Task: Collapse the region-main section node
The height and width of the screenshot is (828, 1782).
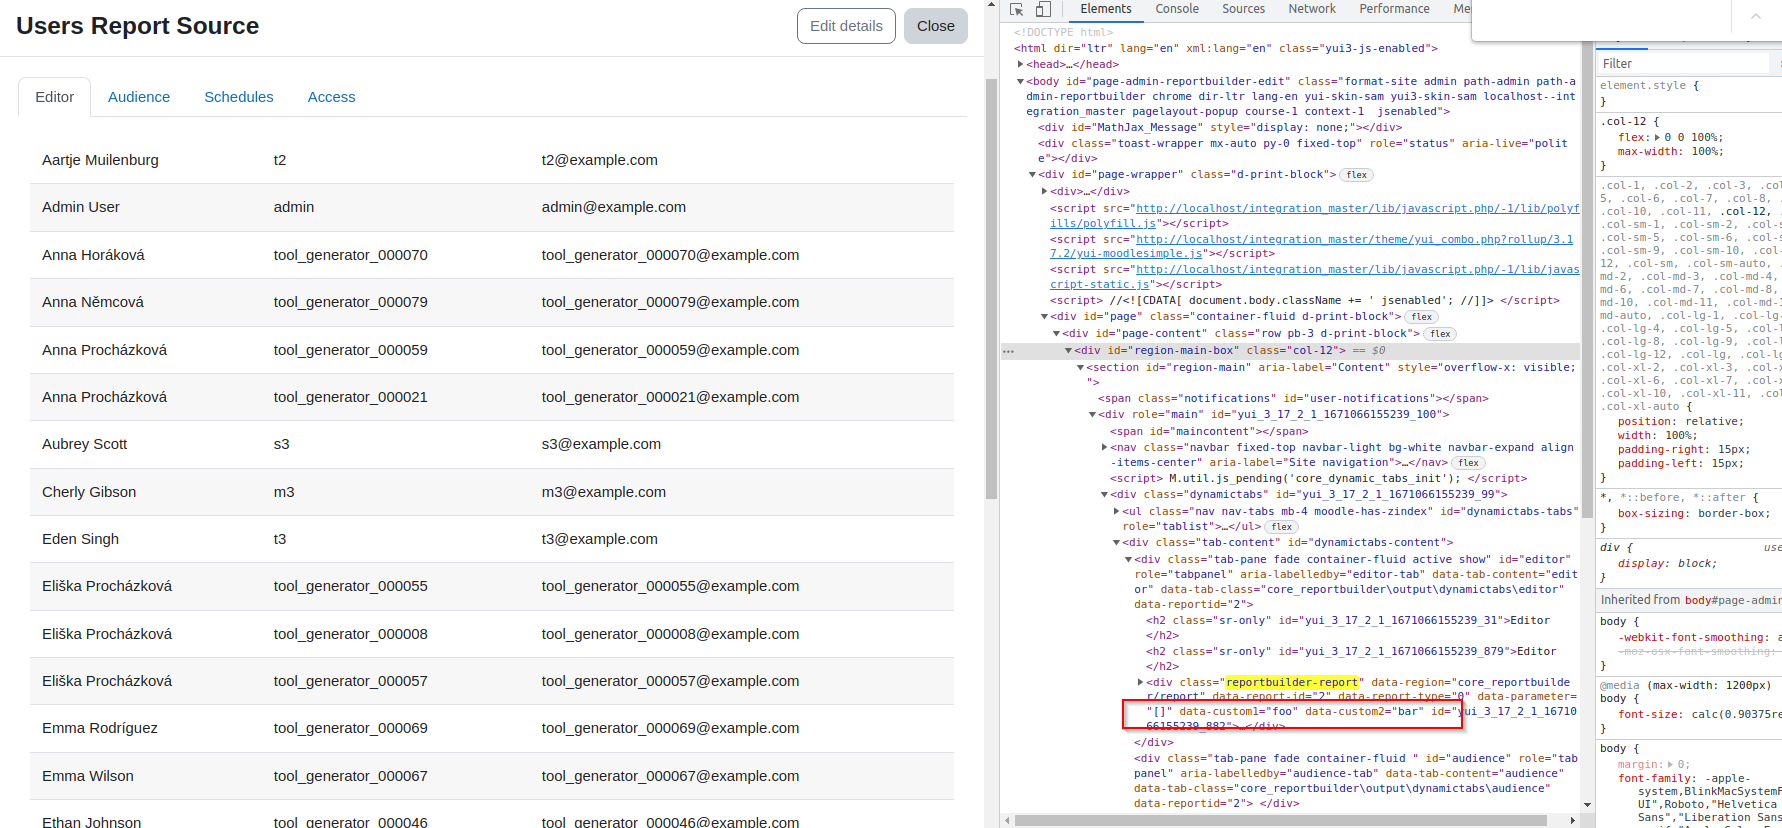Action: [1080, 368]
